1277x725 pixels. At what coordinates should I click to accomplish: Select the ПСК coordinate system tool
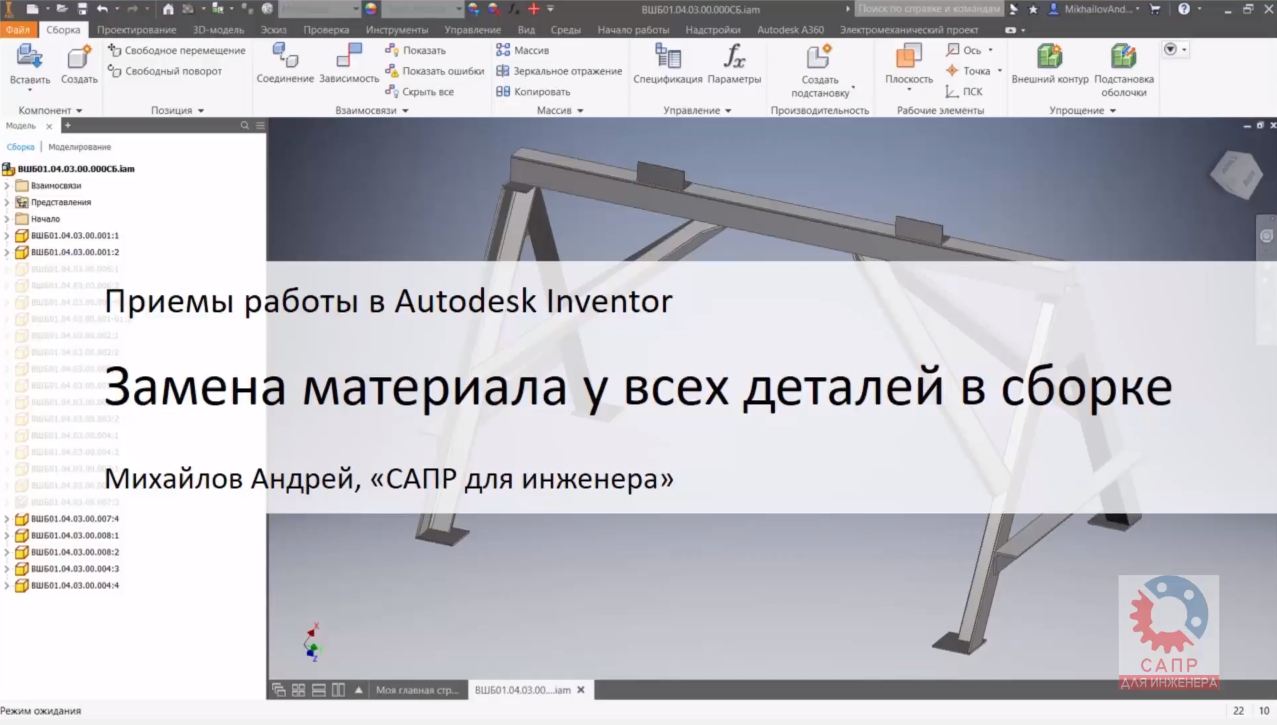(x=964, y=92)
